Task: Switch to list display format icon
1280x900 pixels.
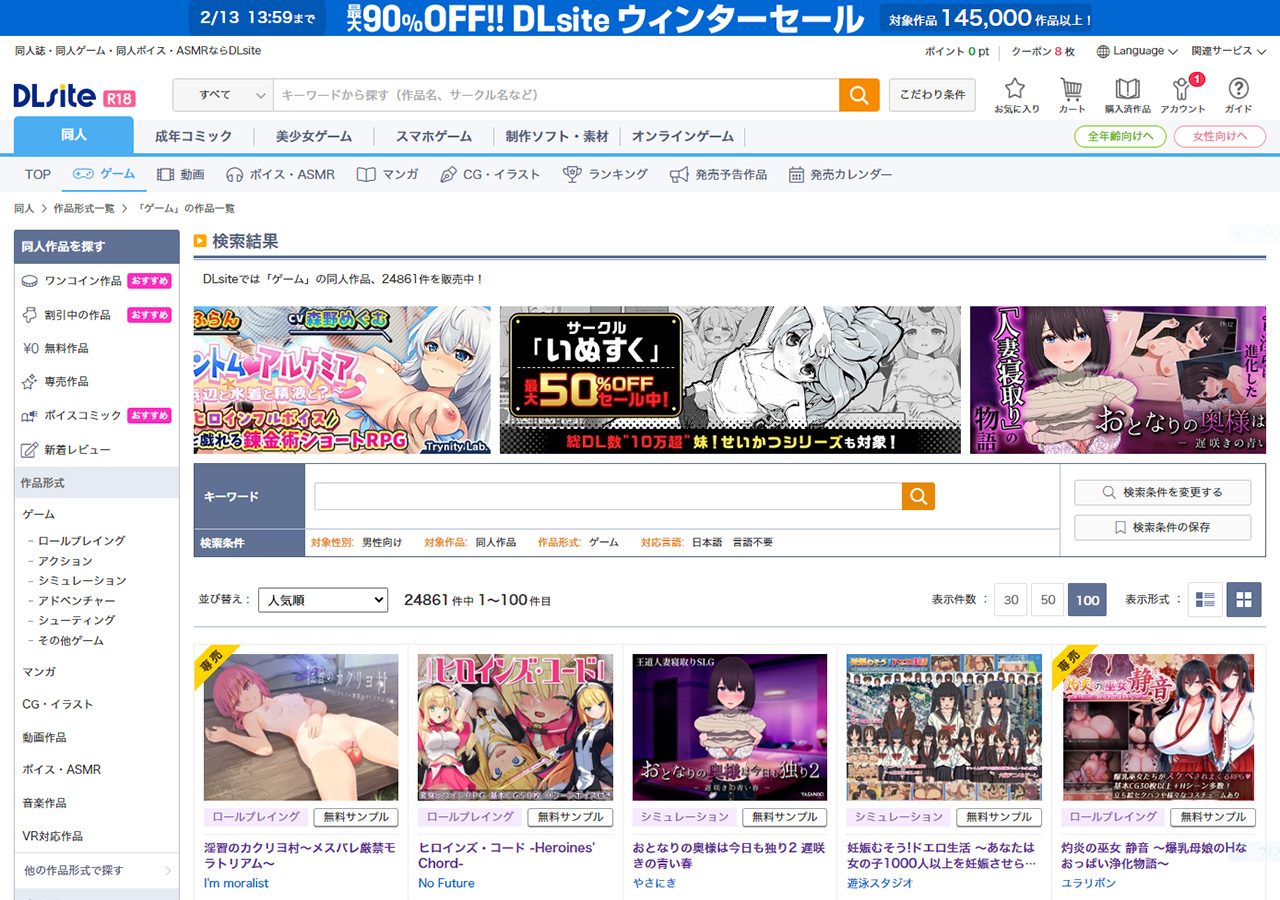Action: [x=1204, y=600]
